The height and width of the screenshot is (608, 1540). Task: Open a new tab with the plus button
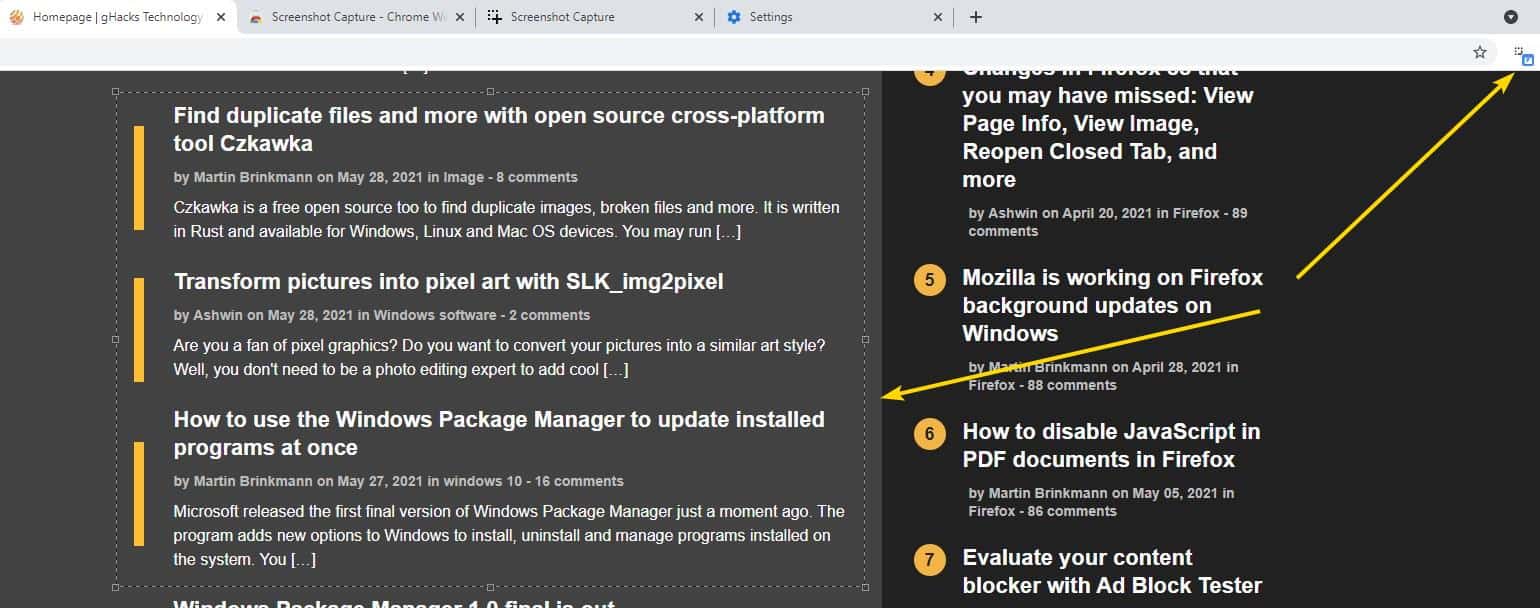975,16
